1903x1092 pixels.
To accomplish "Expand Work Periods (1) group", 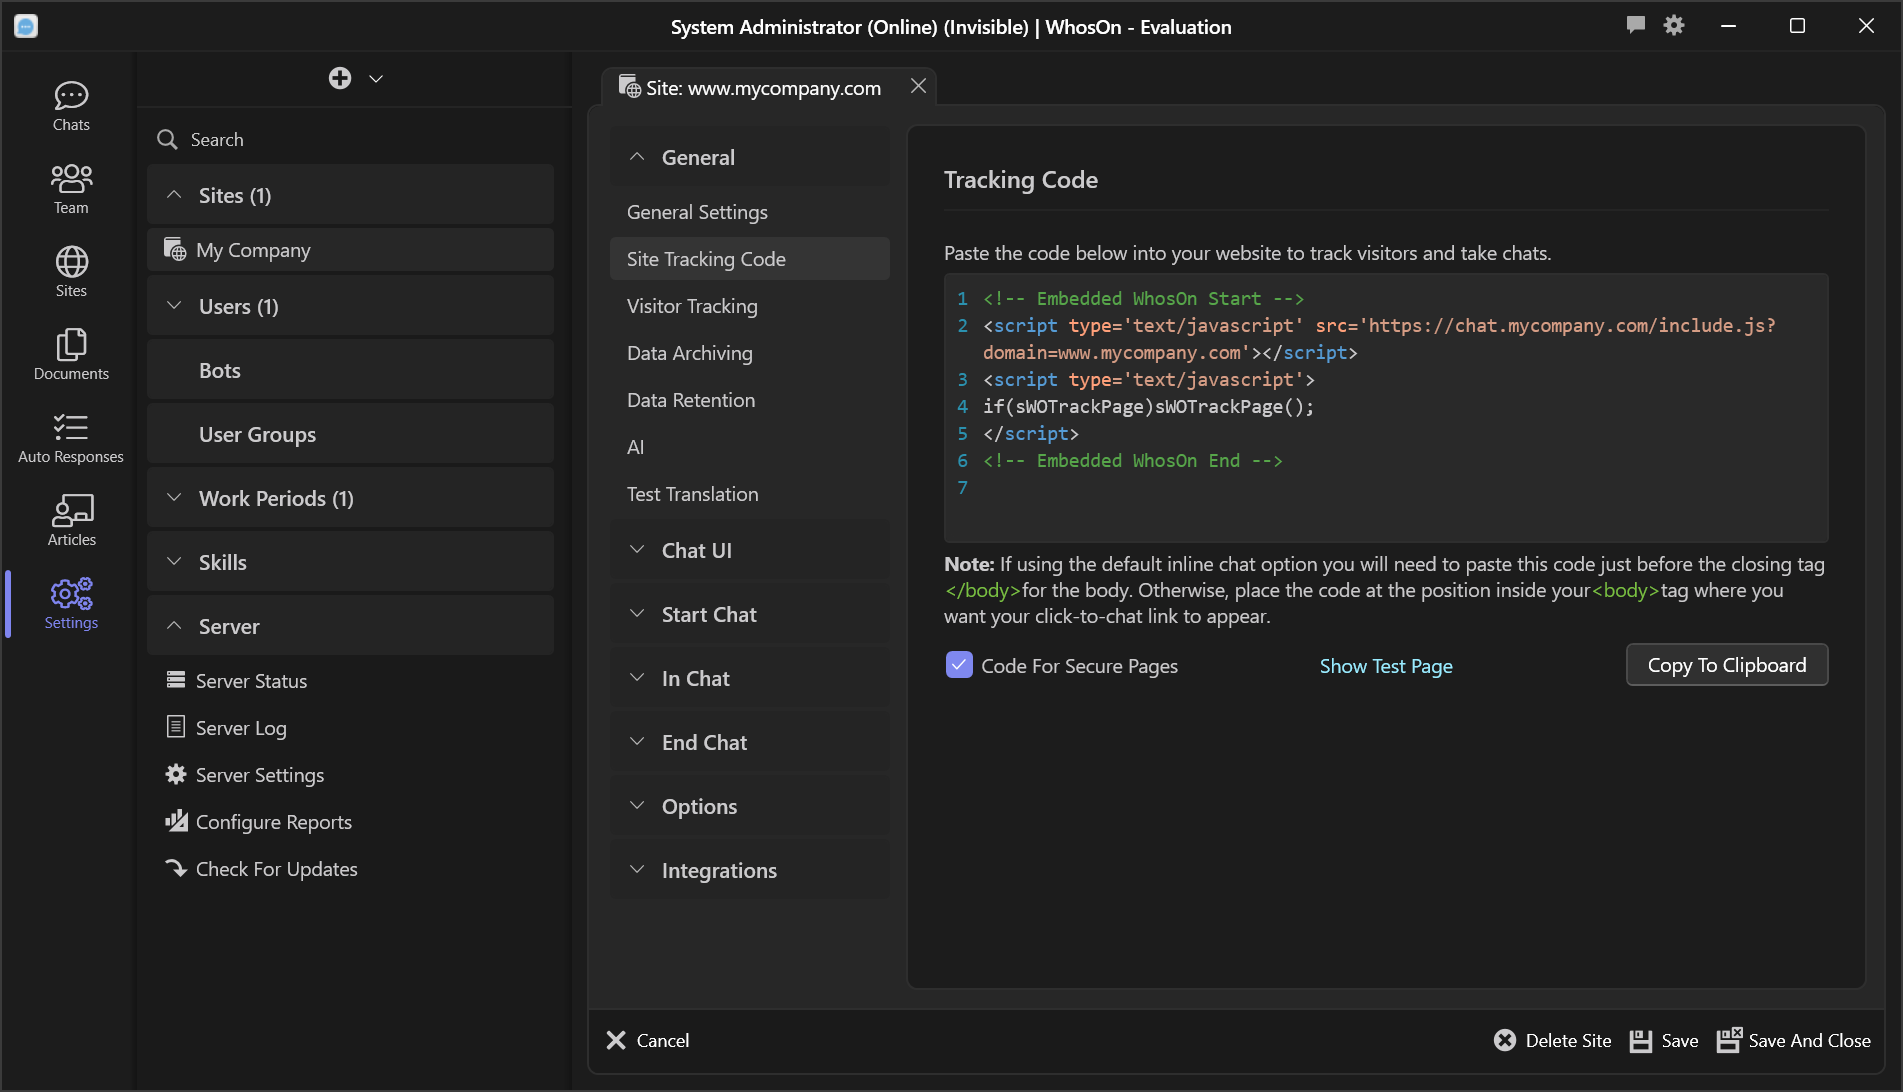I will pyautogui.click(x=350, y=498).
